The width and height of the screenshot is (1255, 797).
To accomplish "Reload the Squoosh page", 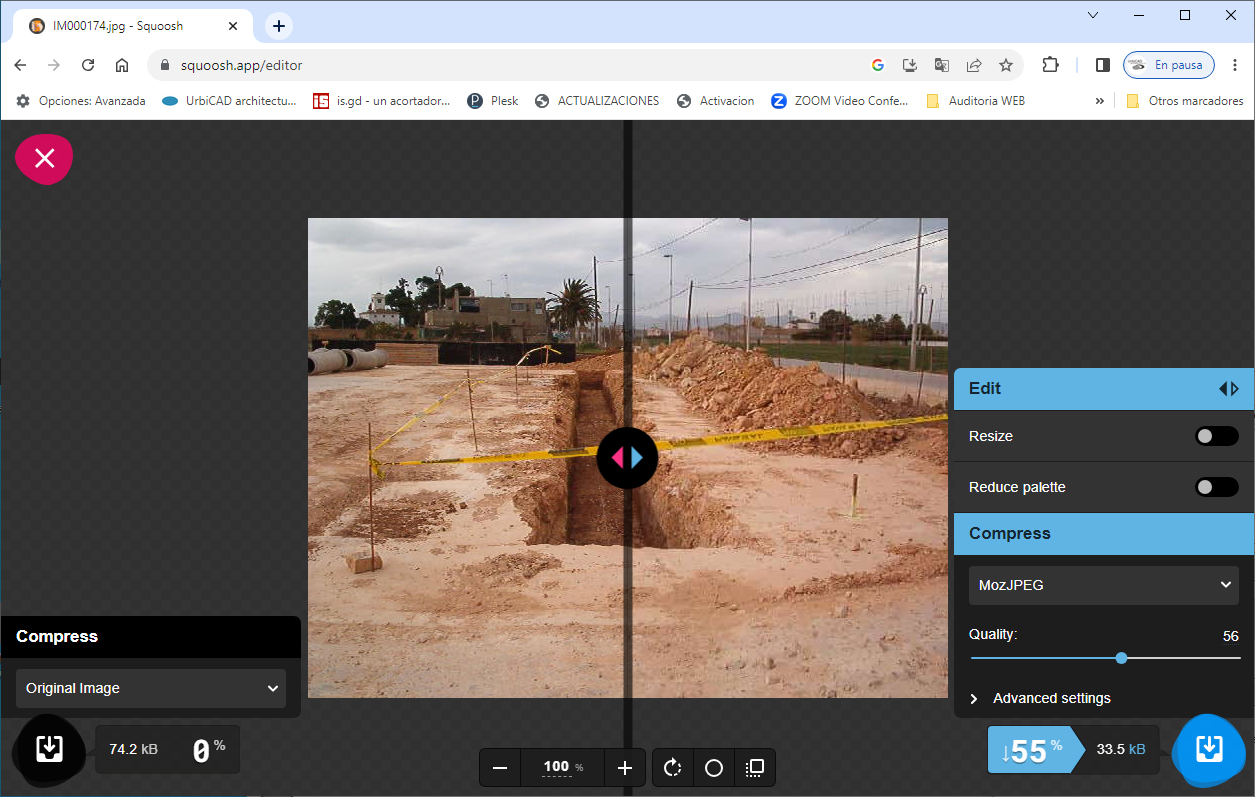I will click(x=88, y=65).
